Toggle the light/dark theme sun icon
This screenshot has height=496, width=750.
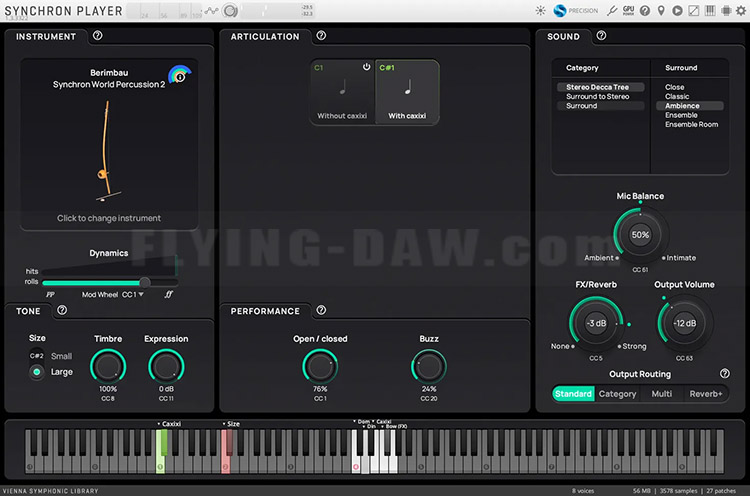pos(540,11)
